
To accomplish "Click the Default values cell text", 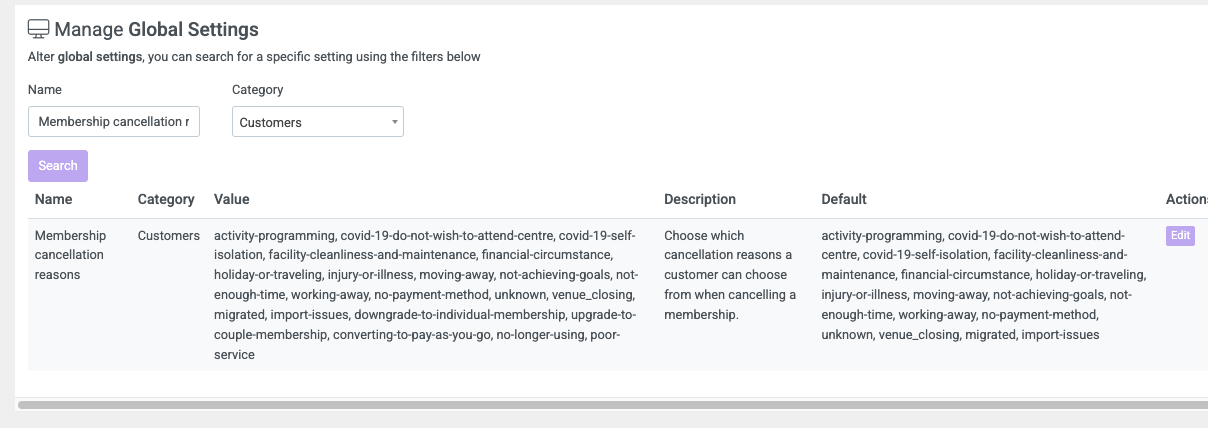I will click(985, 285).
